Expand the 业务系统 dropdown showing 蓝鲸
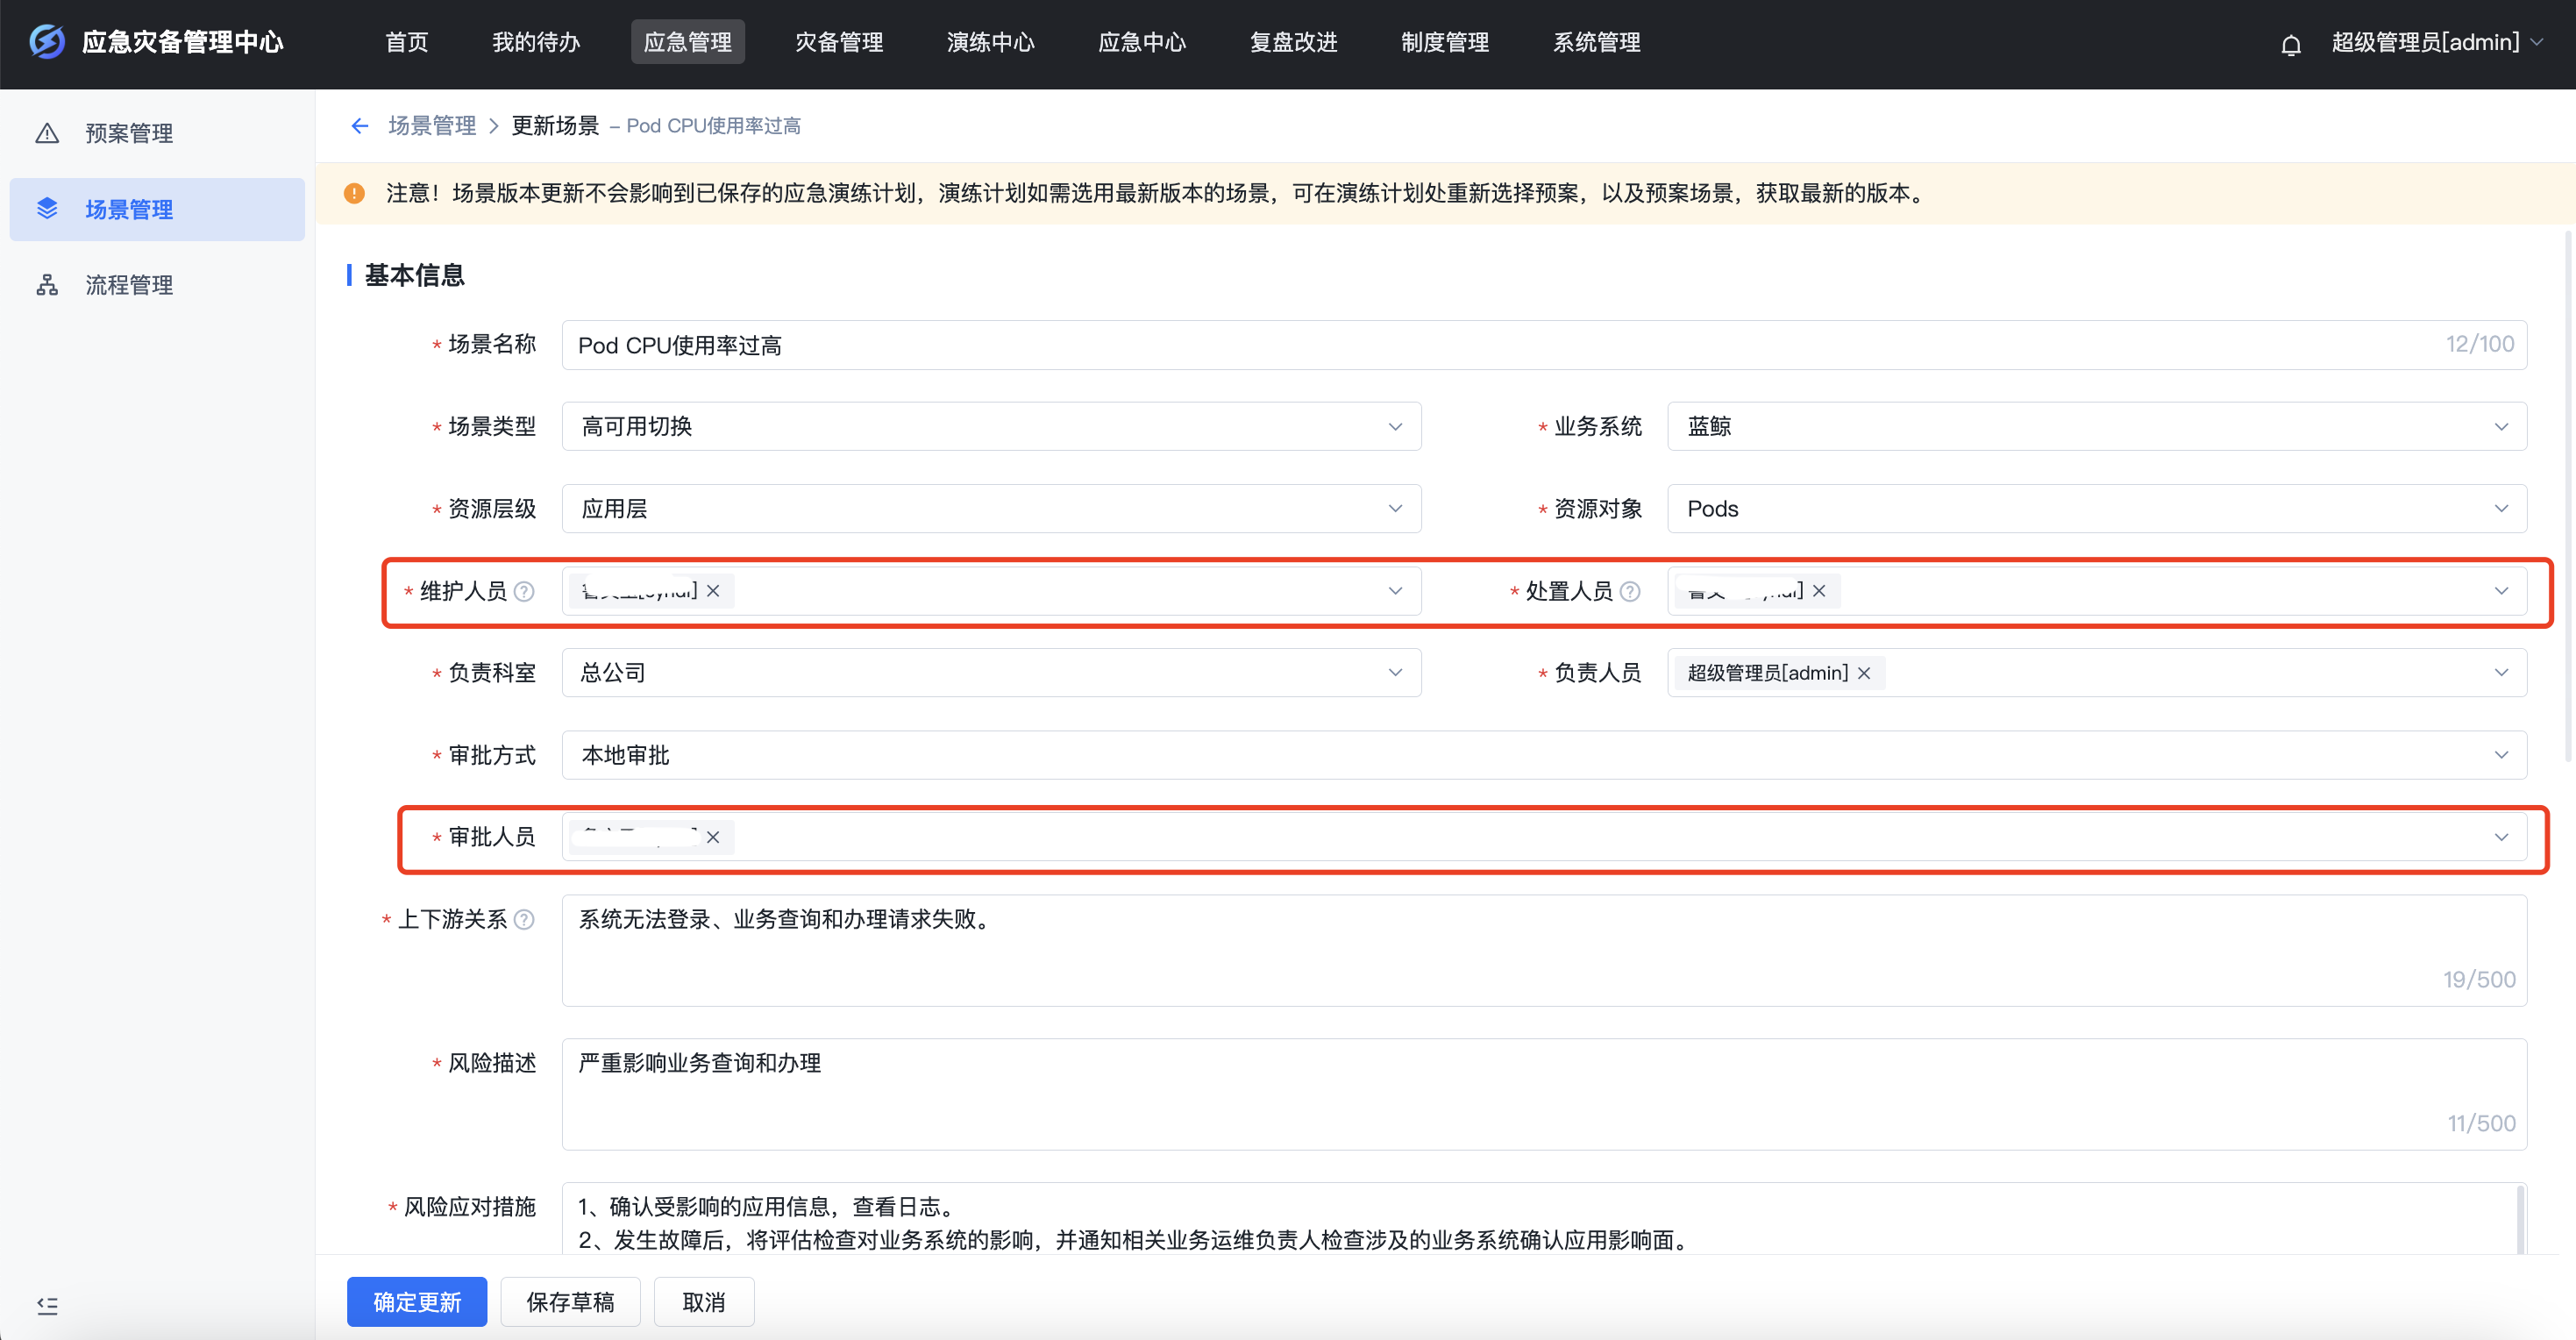 [x=2096, y=427]
